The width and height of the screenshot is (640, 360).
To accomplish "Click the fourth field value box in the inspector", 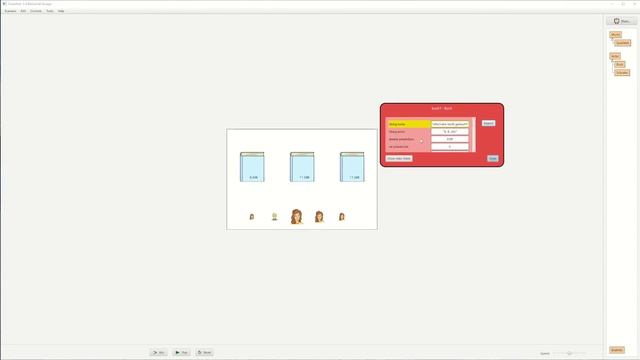I will coord(450,147).
